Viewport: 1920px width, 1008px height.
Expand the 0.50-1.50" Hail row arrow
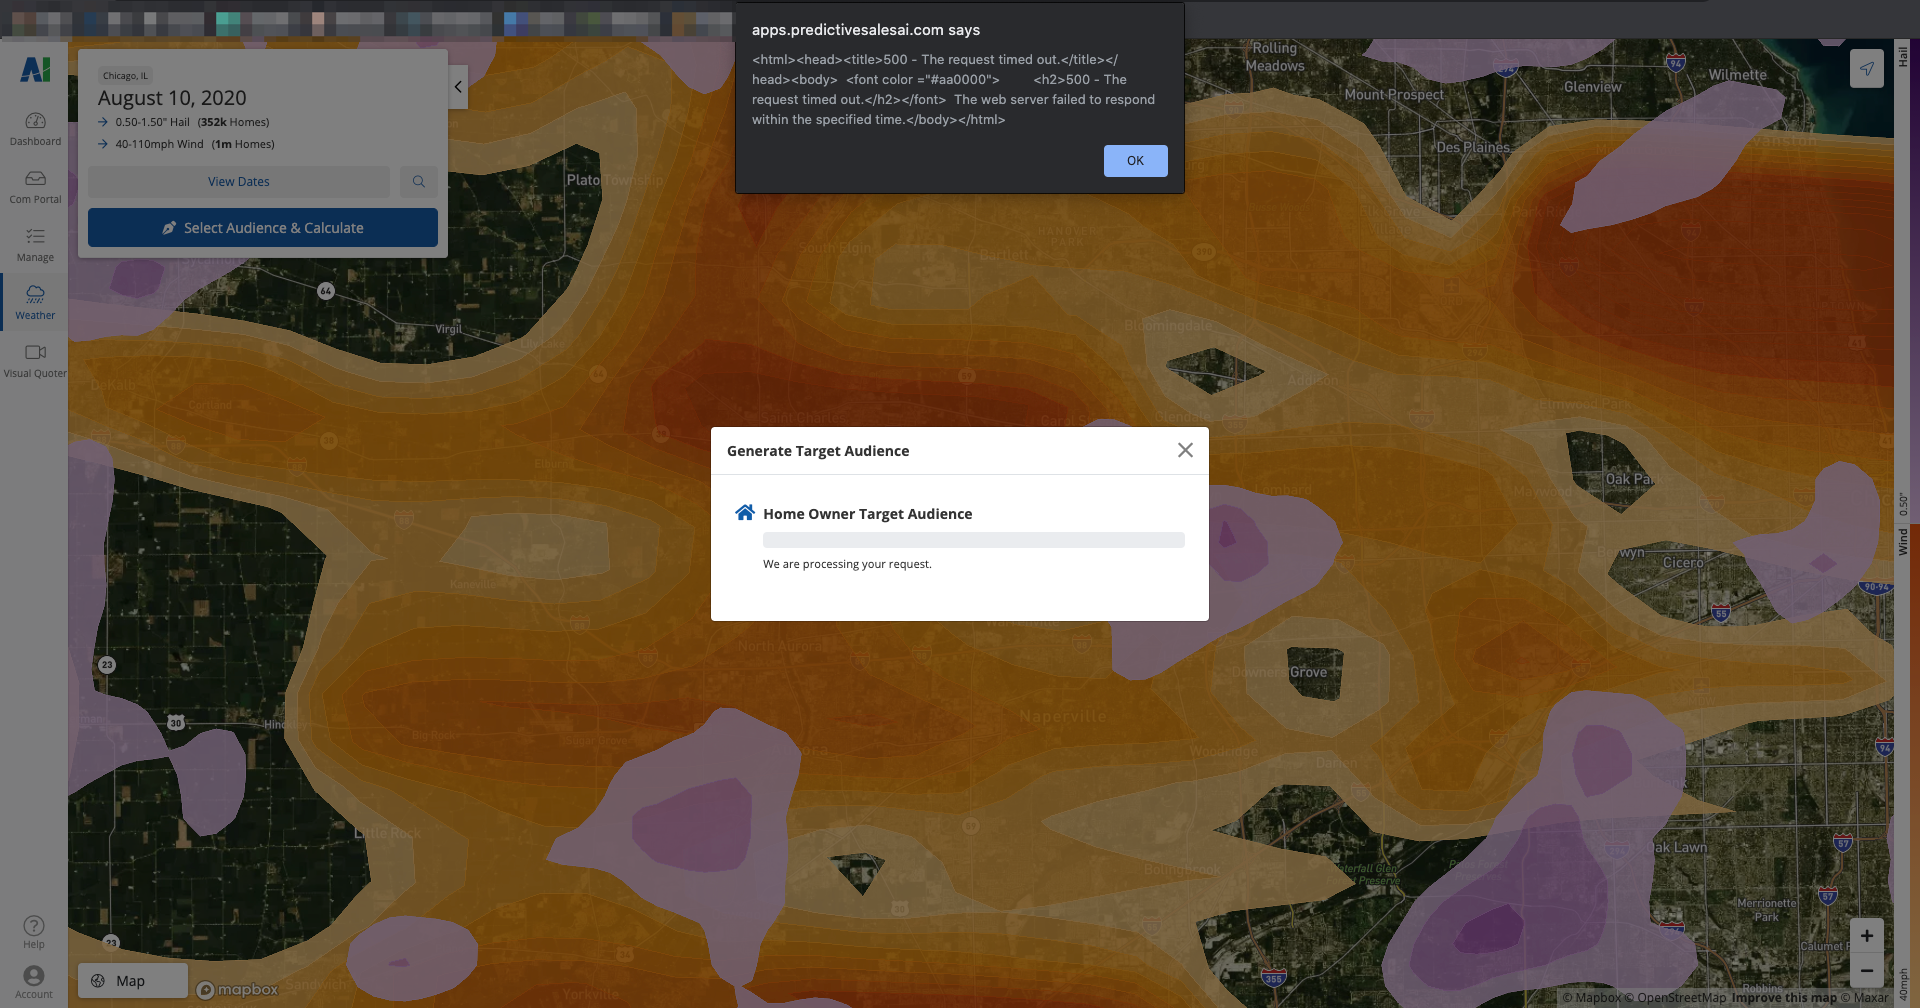pos(103,122)
